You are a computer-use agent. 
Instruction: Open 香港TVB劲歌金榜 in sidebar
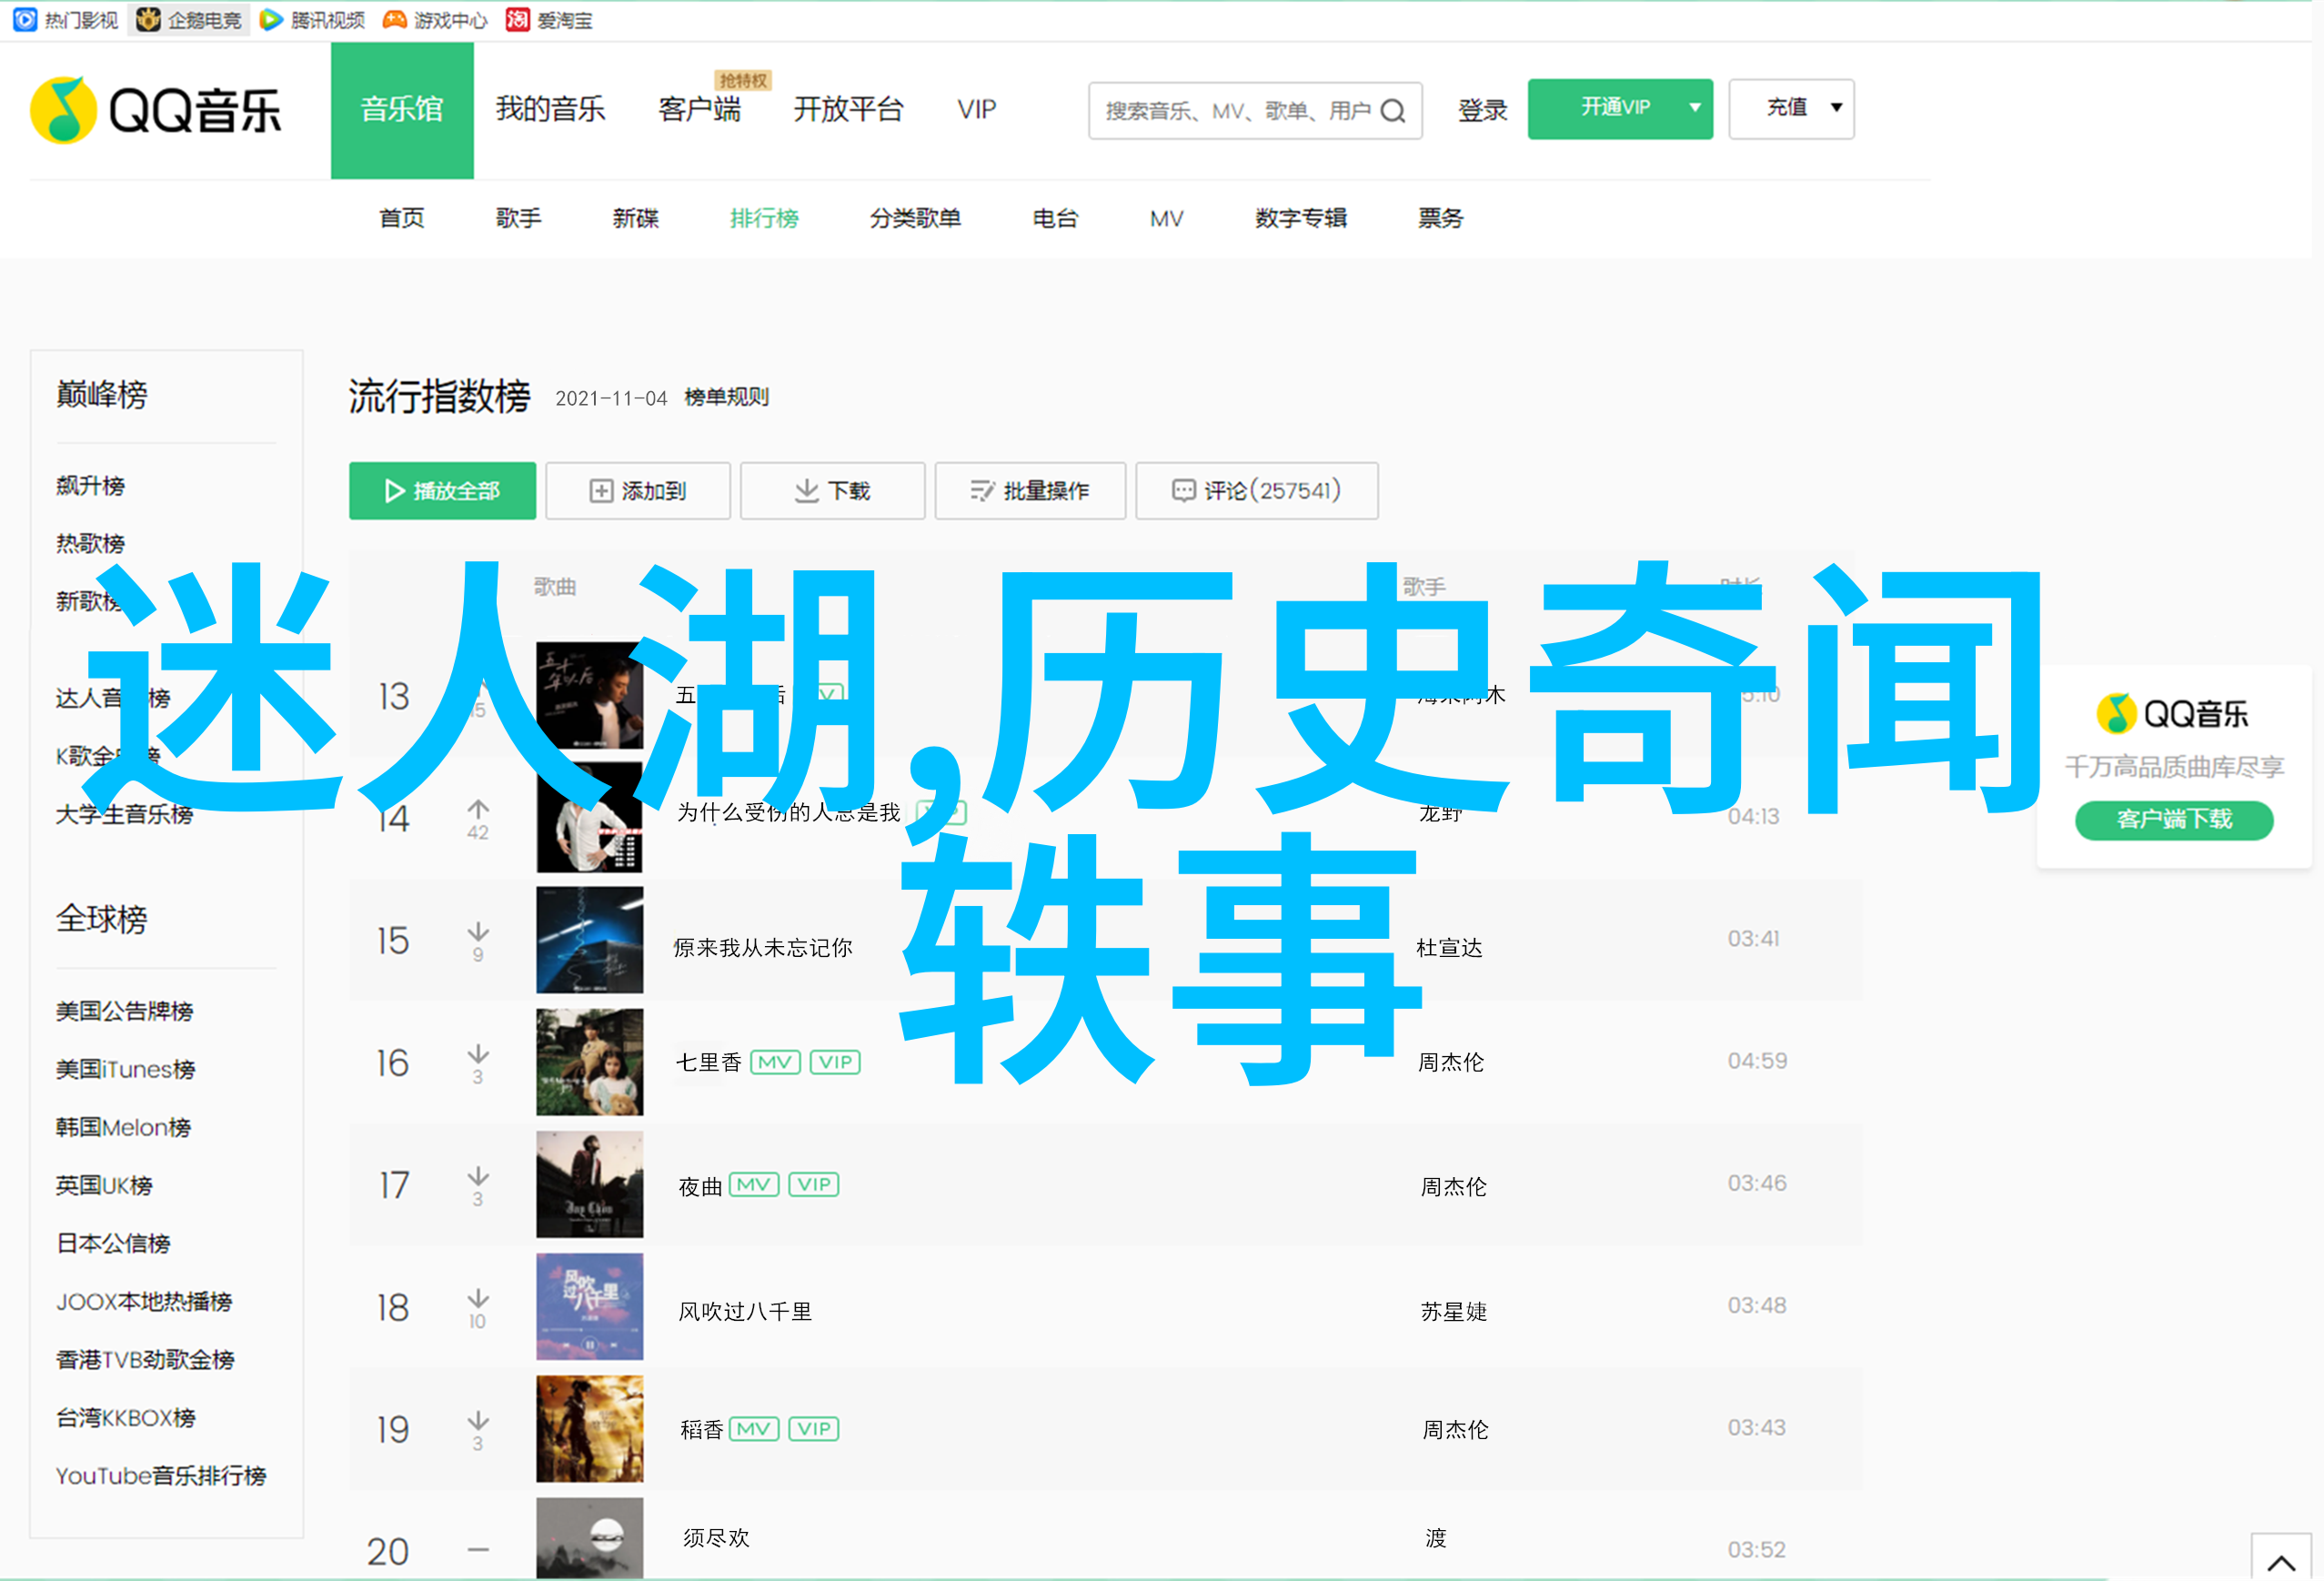click(145, 1359)
